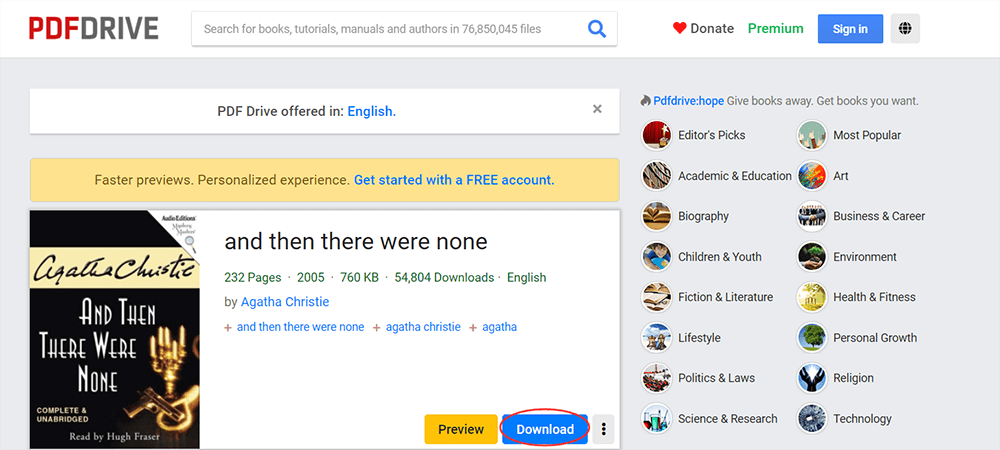
Task: Select the Most Popular category icon
Action: pos(812,135)
